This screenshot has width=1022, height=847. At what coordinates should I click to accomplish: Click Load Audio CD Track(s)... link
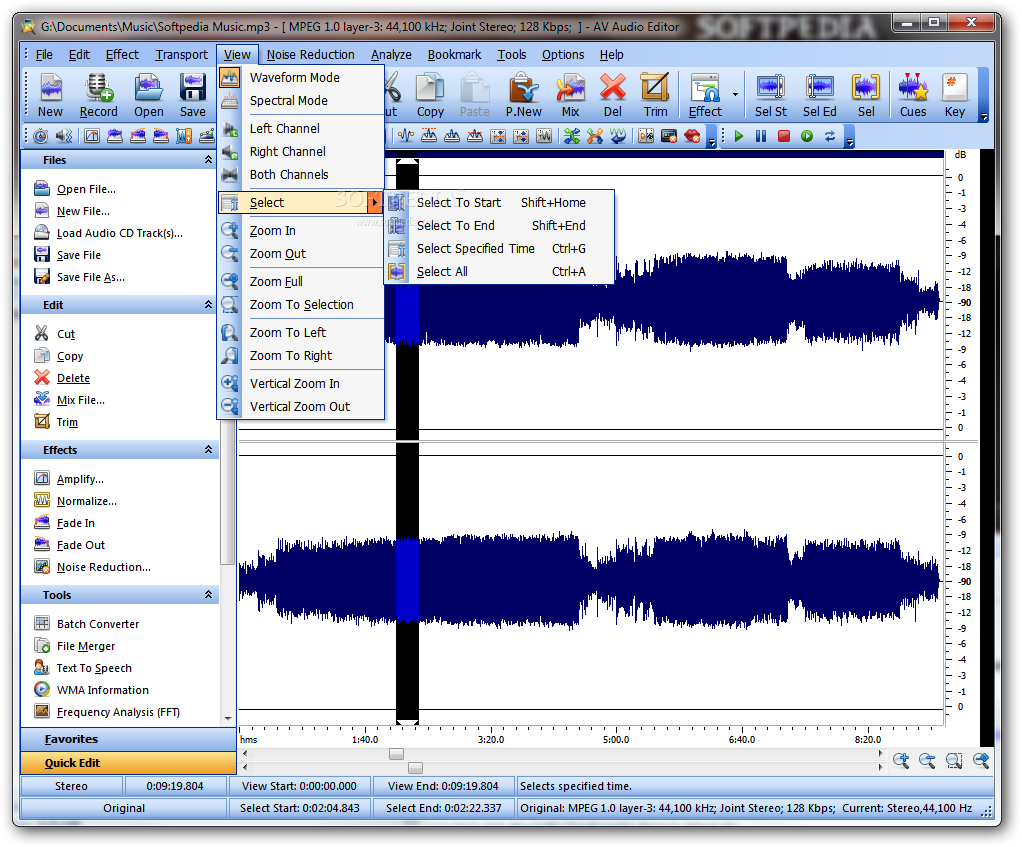pyautogui.click(x=120, y=233)
